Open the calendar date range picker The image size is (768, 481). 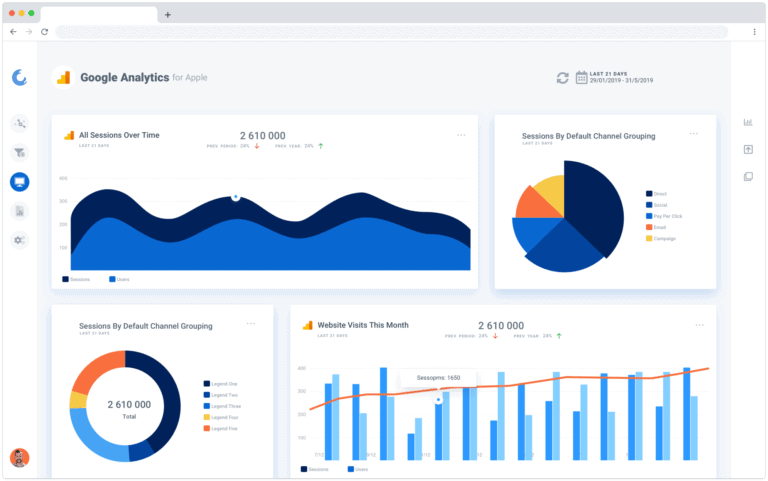click(581, 78)
